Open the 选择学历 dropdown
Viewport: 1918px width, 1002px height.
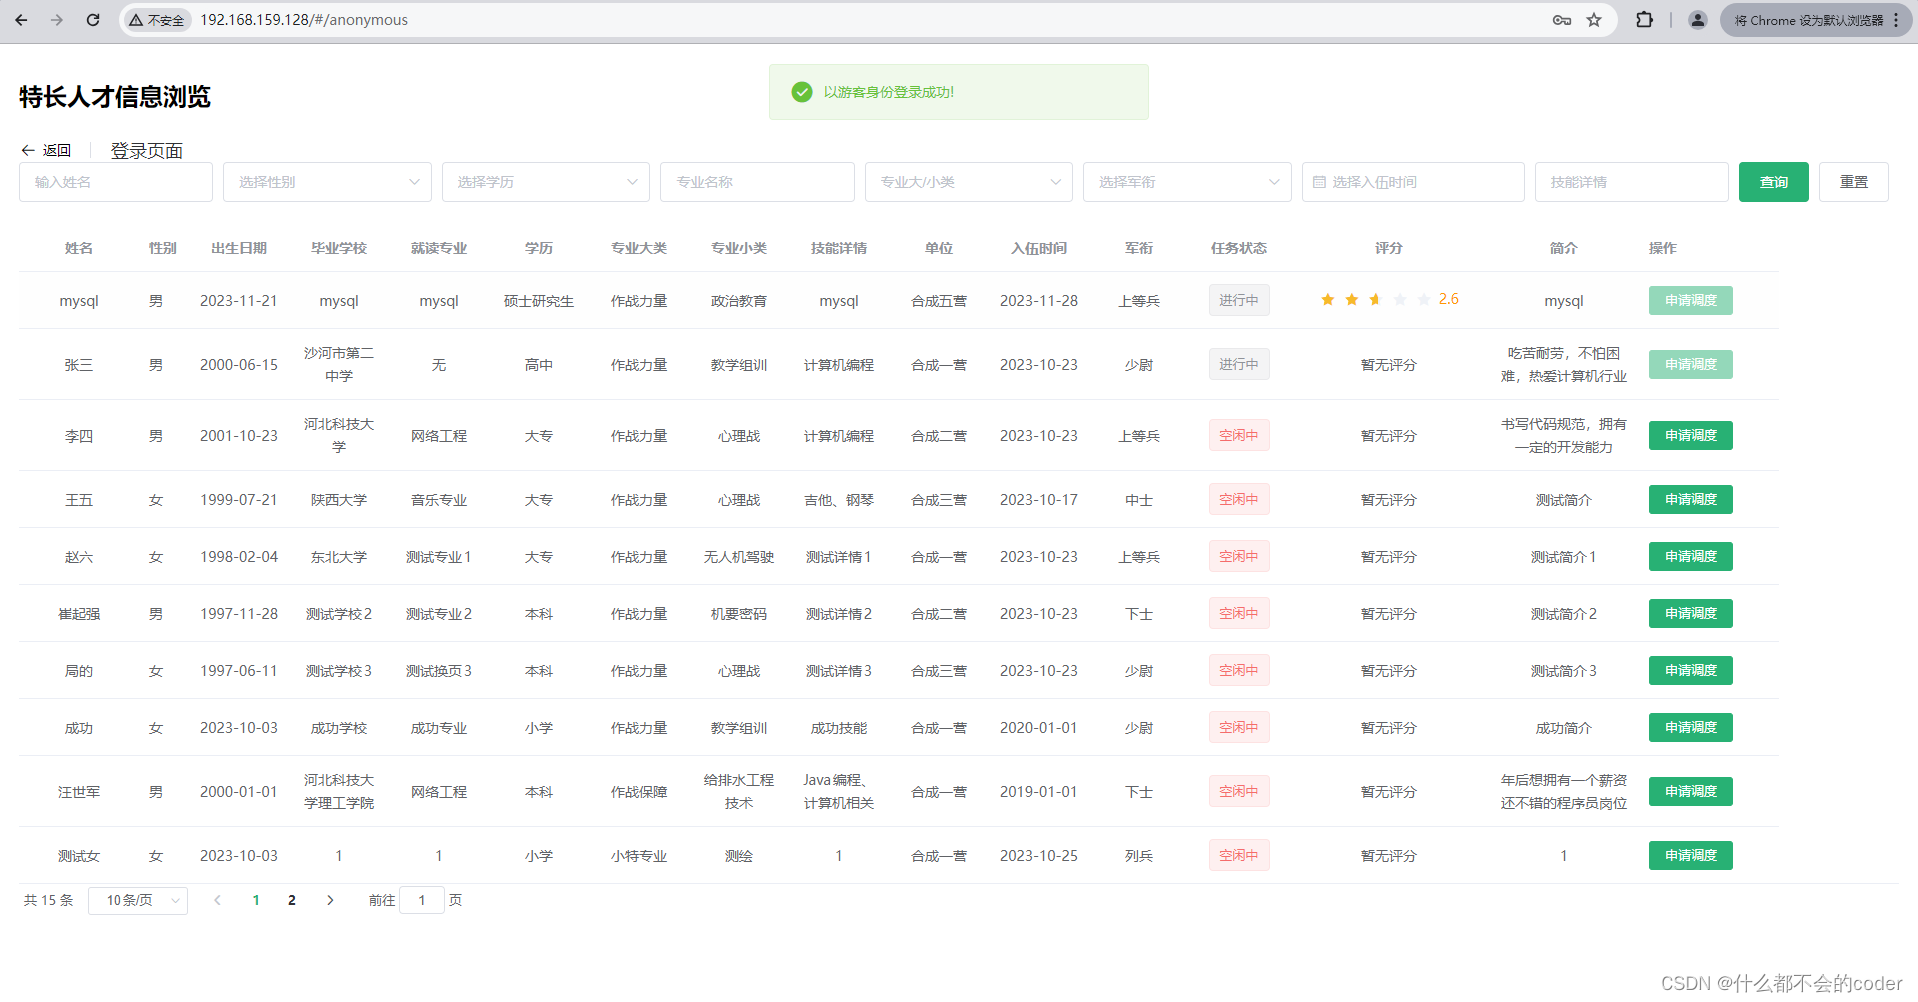(546, 182)
